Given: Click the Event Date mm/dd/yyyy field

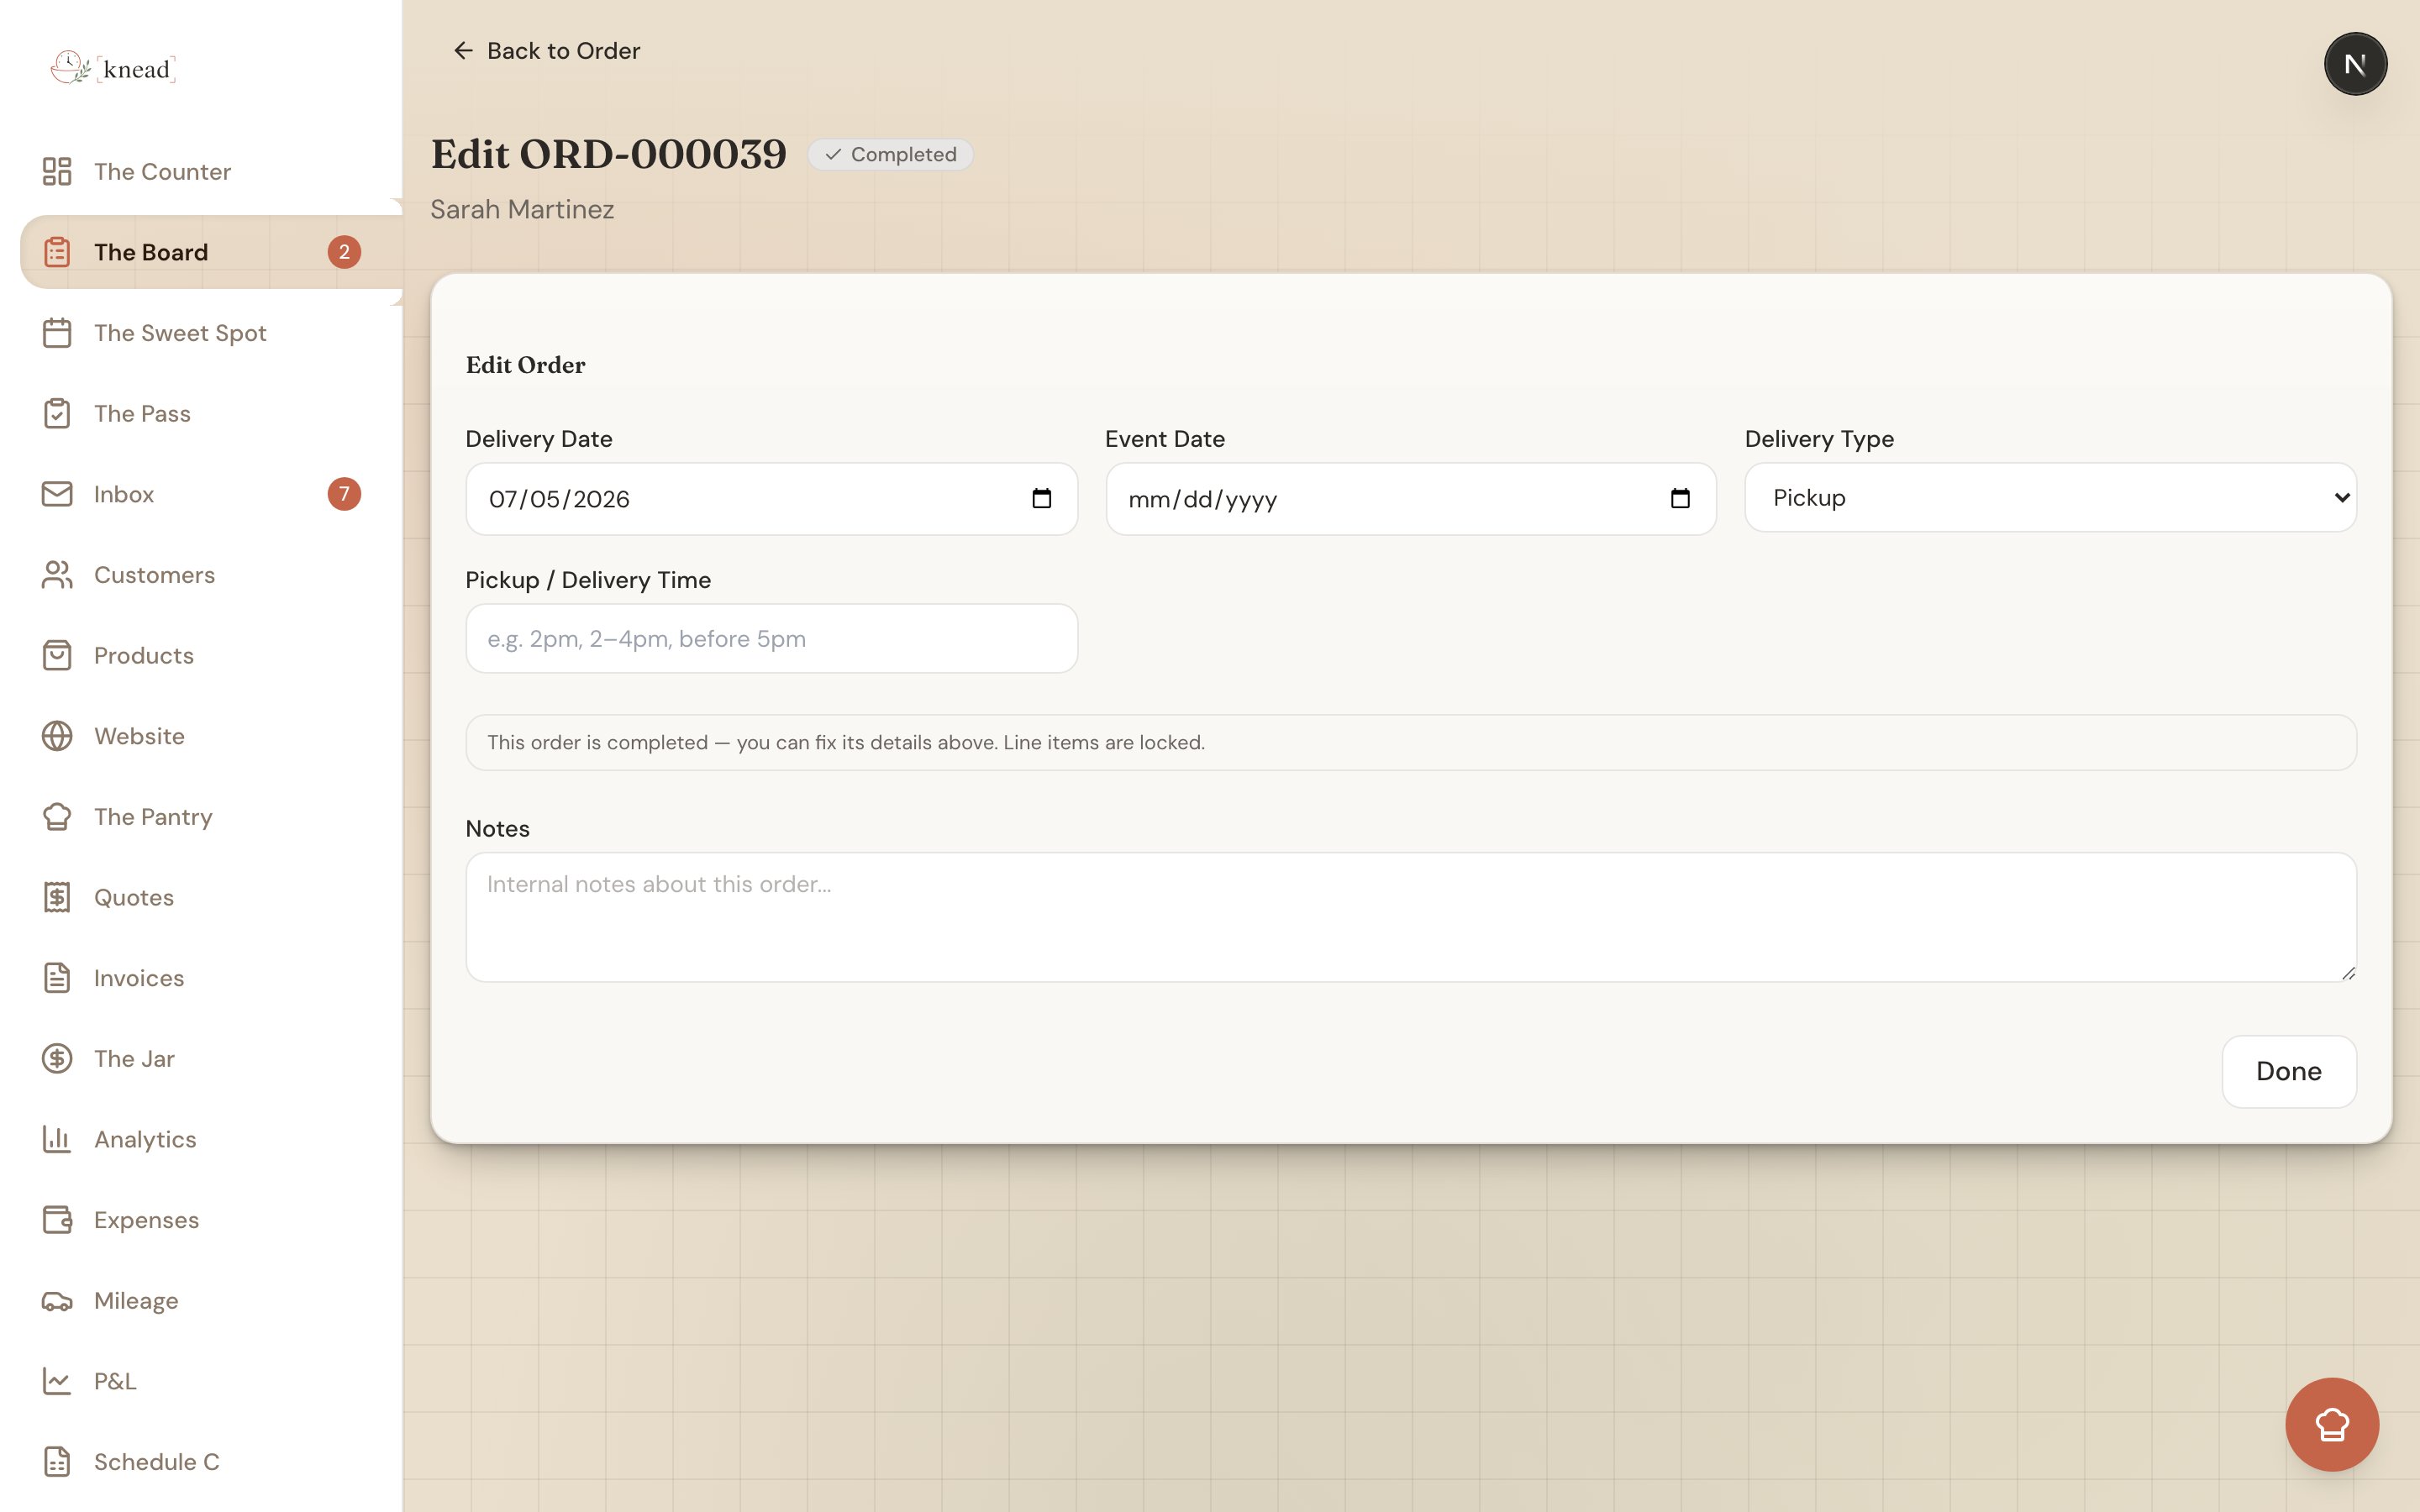Looking at the screenshot, I should 1410,498.
